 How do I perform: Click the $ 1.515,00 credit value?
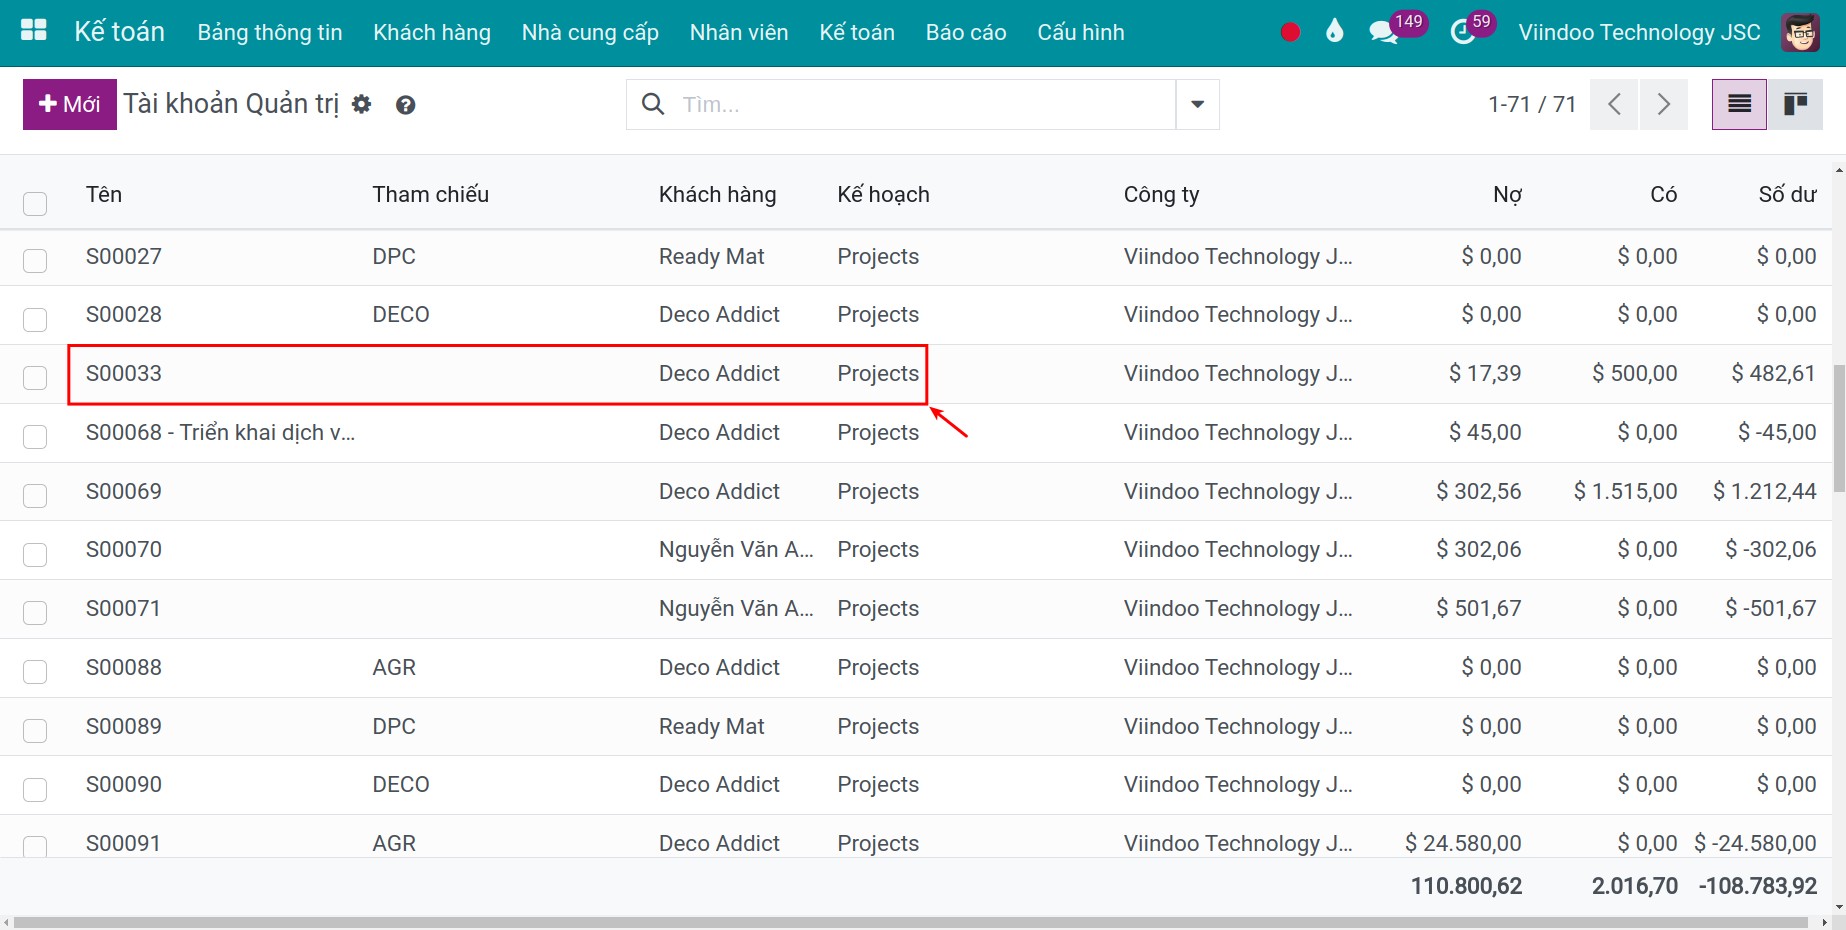[x=1625, y=491]
